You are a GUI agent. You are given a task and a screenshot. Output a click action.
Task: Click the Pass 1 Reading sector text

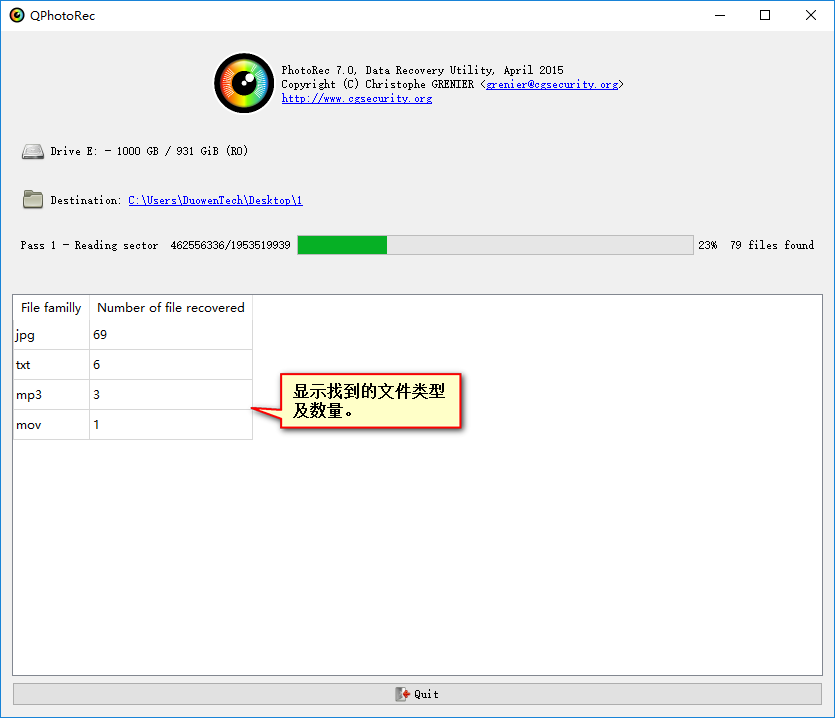(x=89, y=245)
